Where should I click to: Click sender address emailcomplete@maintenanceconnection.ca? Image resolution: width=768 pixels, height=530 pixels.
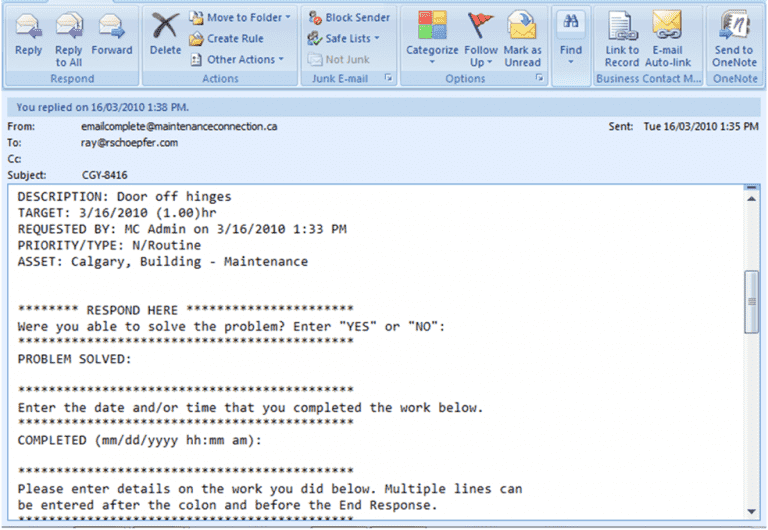[179, 126]
